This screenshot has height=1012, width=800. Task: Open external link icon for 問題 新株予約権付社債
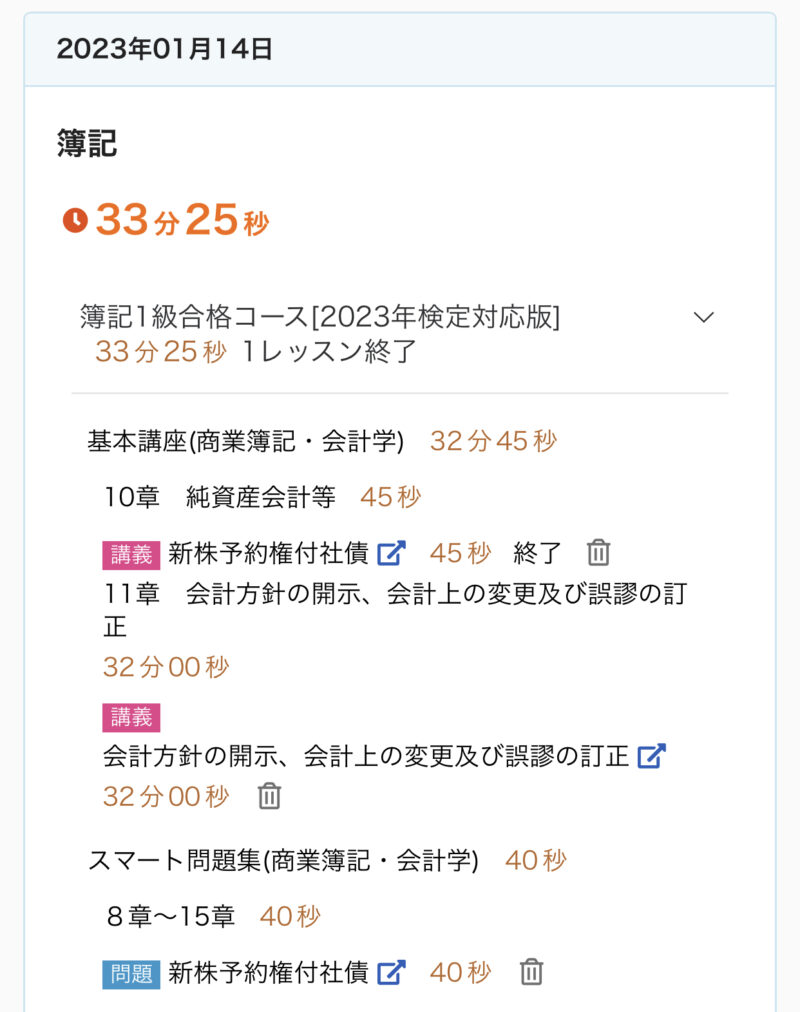392,971
